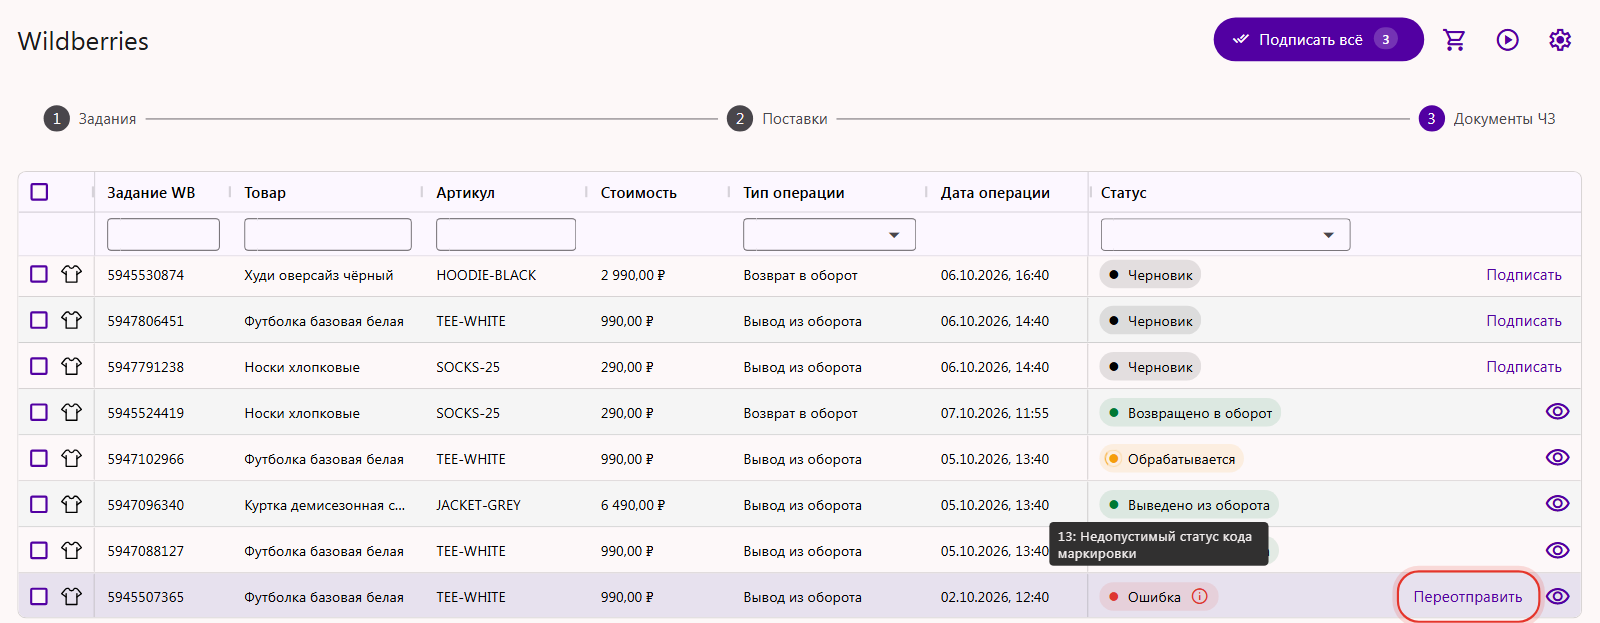The image size is (1600, 623).
Task: Check the row for task 5945524419
Action: pyautogui.click(x=39, y=412)
